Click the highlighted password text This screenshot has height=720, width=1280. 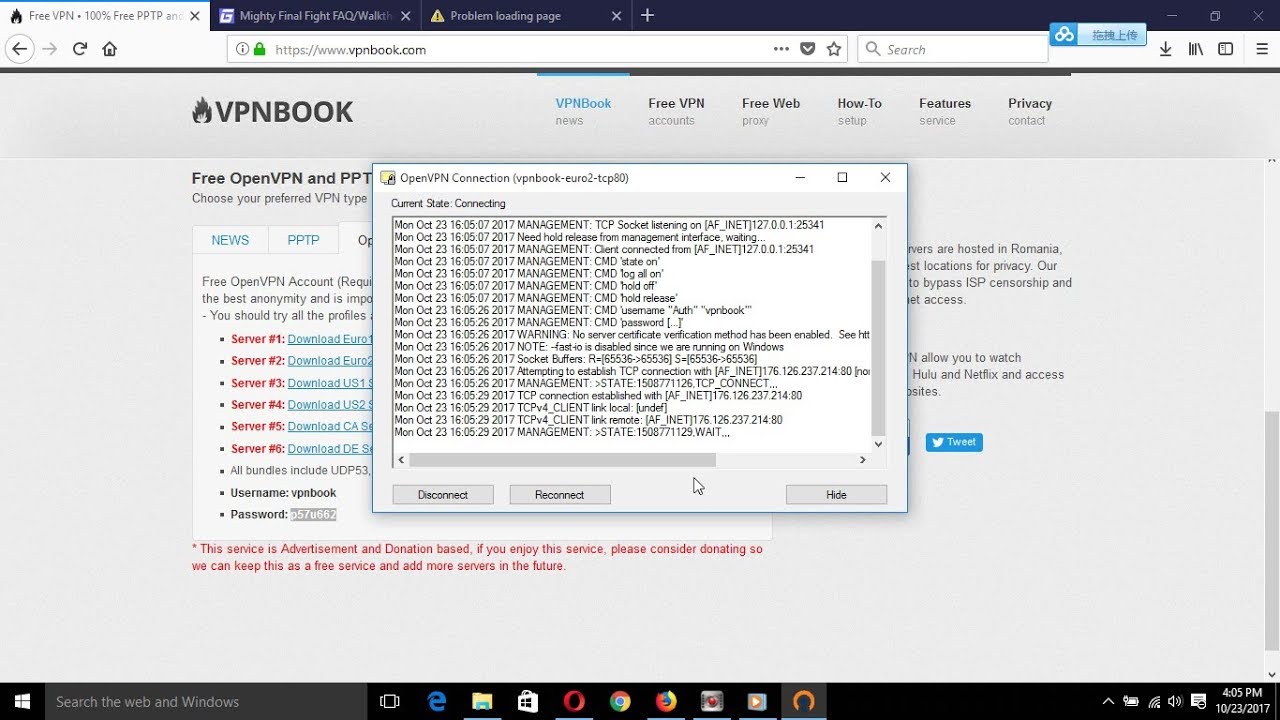[x=313, y=514]
